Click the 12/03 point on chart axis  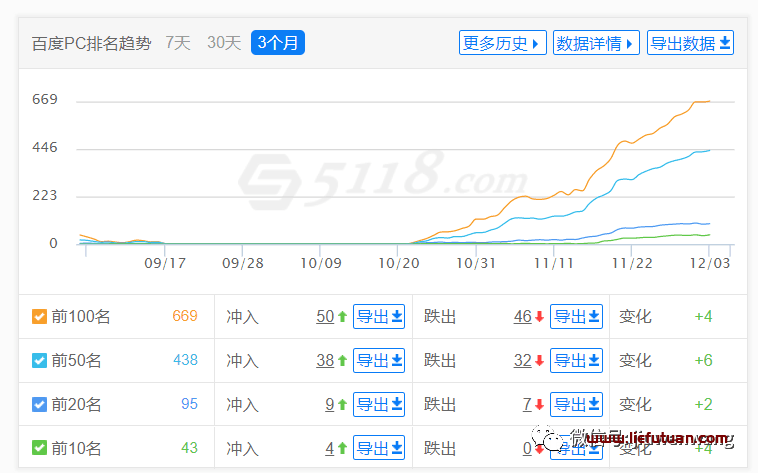[x=710, y=263]
